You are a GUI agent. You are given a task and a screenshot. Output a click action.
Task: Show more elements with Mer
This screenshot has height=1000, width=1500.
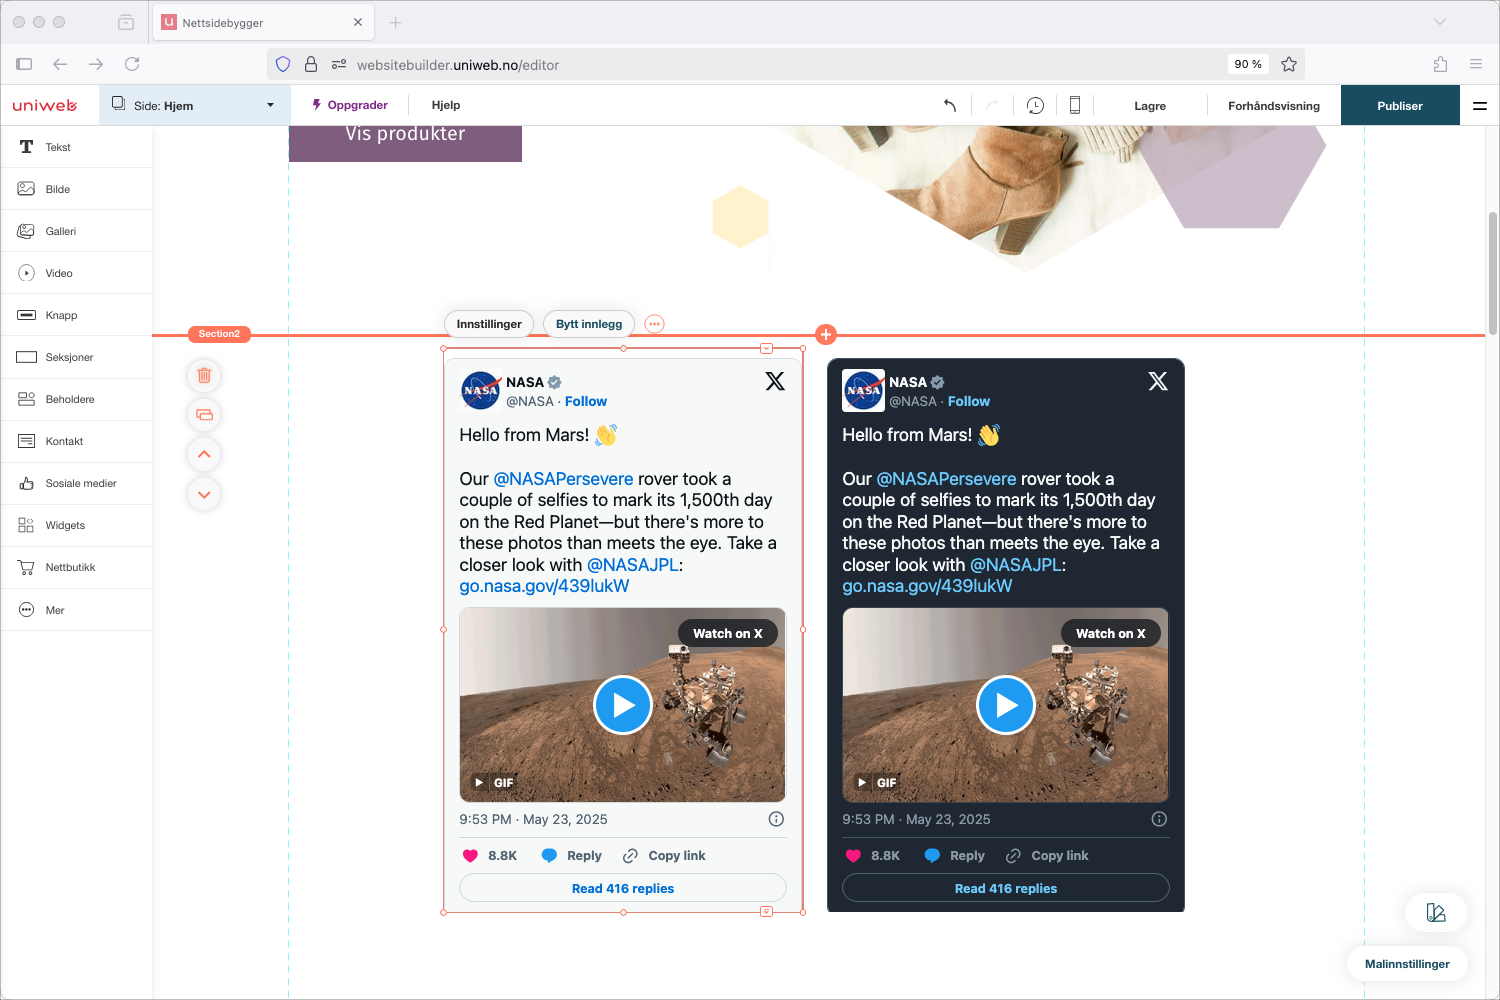click(x=76, y=610)
